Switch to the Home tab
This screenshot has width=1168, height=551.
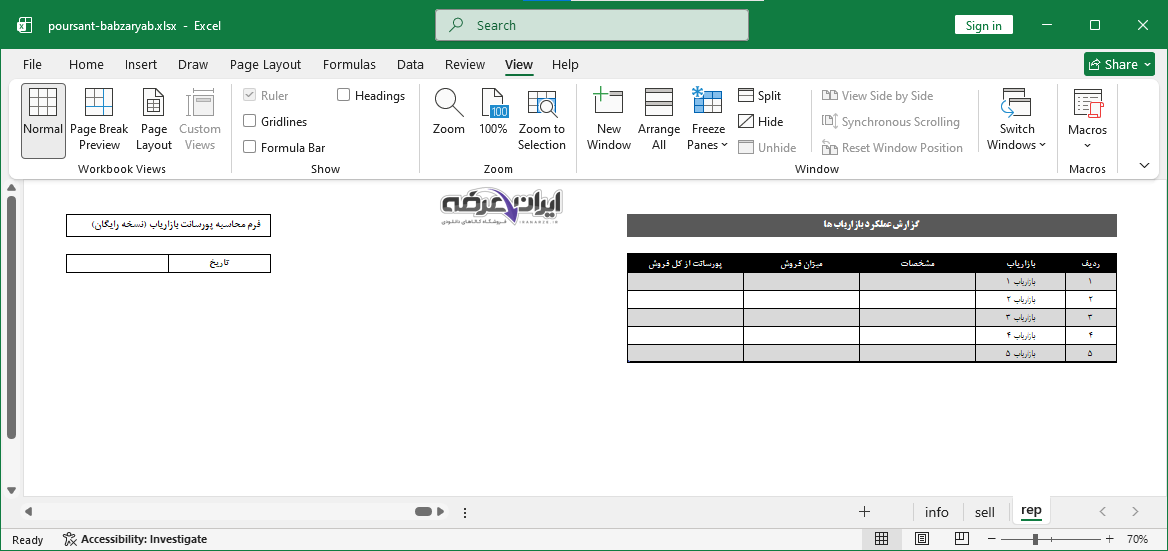click(86, 65)
